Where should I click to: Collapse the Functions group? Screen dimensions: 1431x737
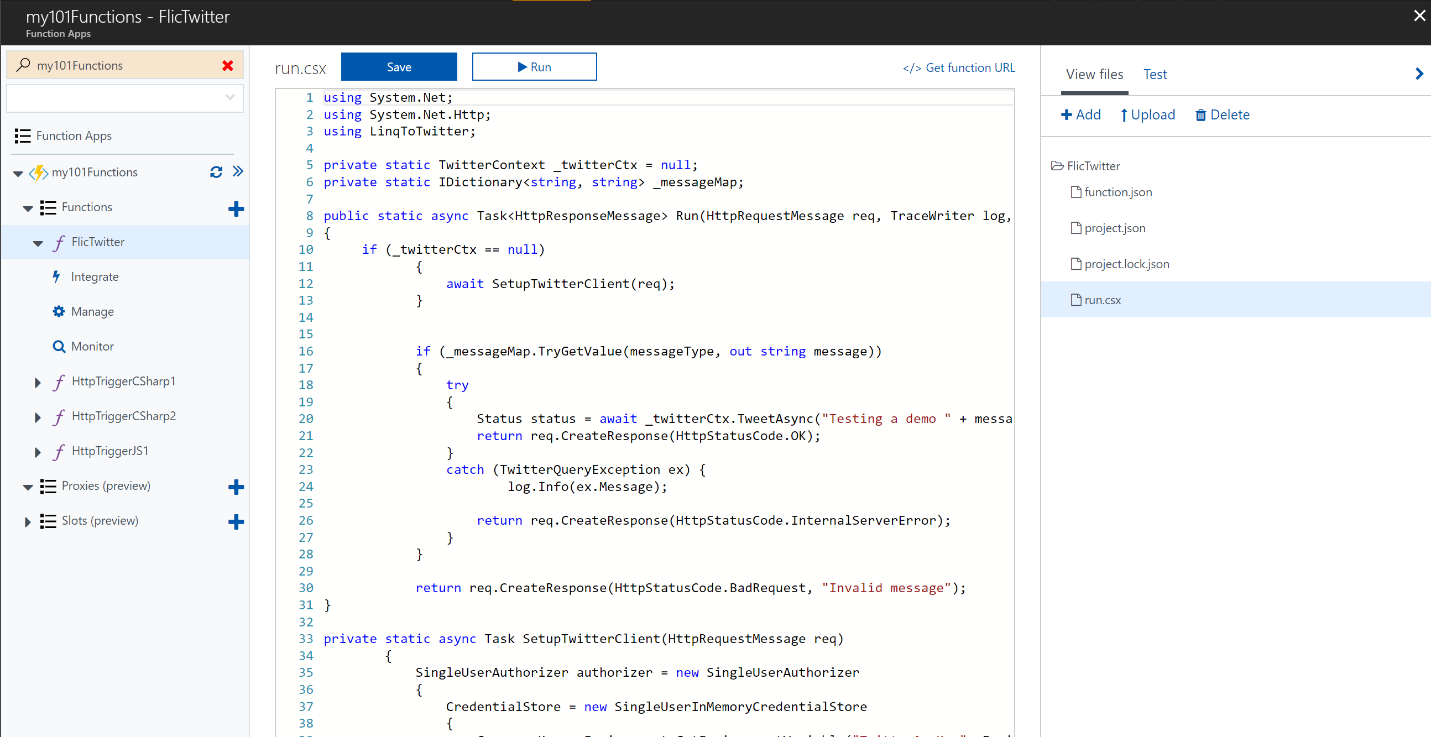coord(28,208)
